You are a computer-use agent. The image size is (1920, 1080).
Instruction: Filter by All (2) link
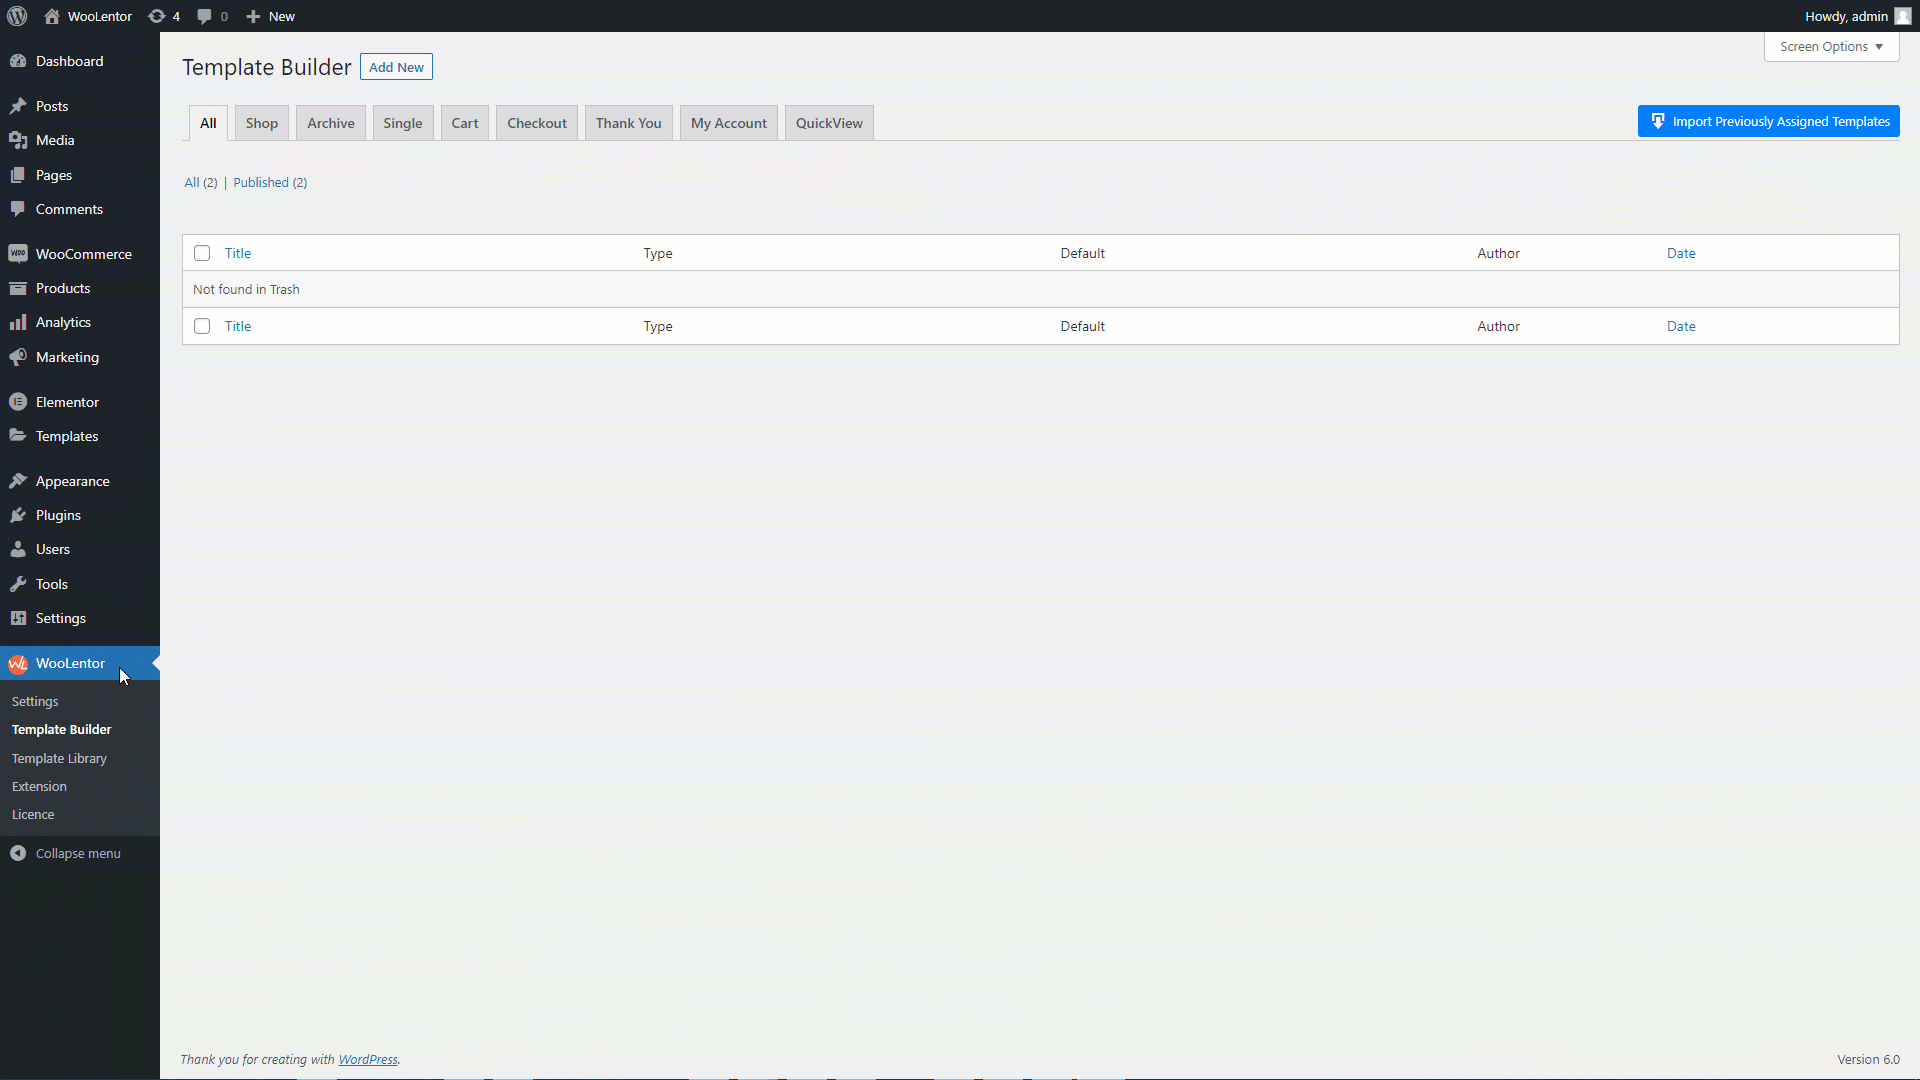(x=201, y=182)
